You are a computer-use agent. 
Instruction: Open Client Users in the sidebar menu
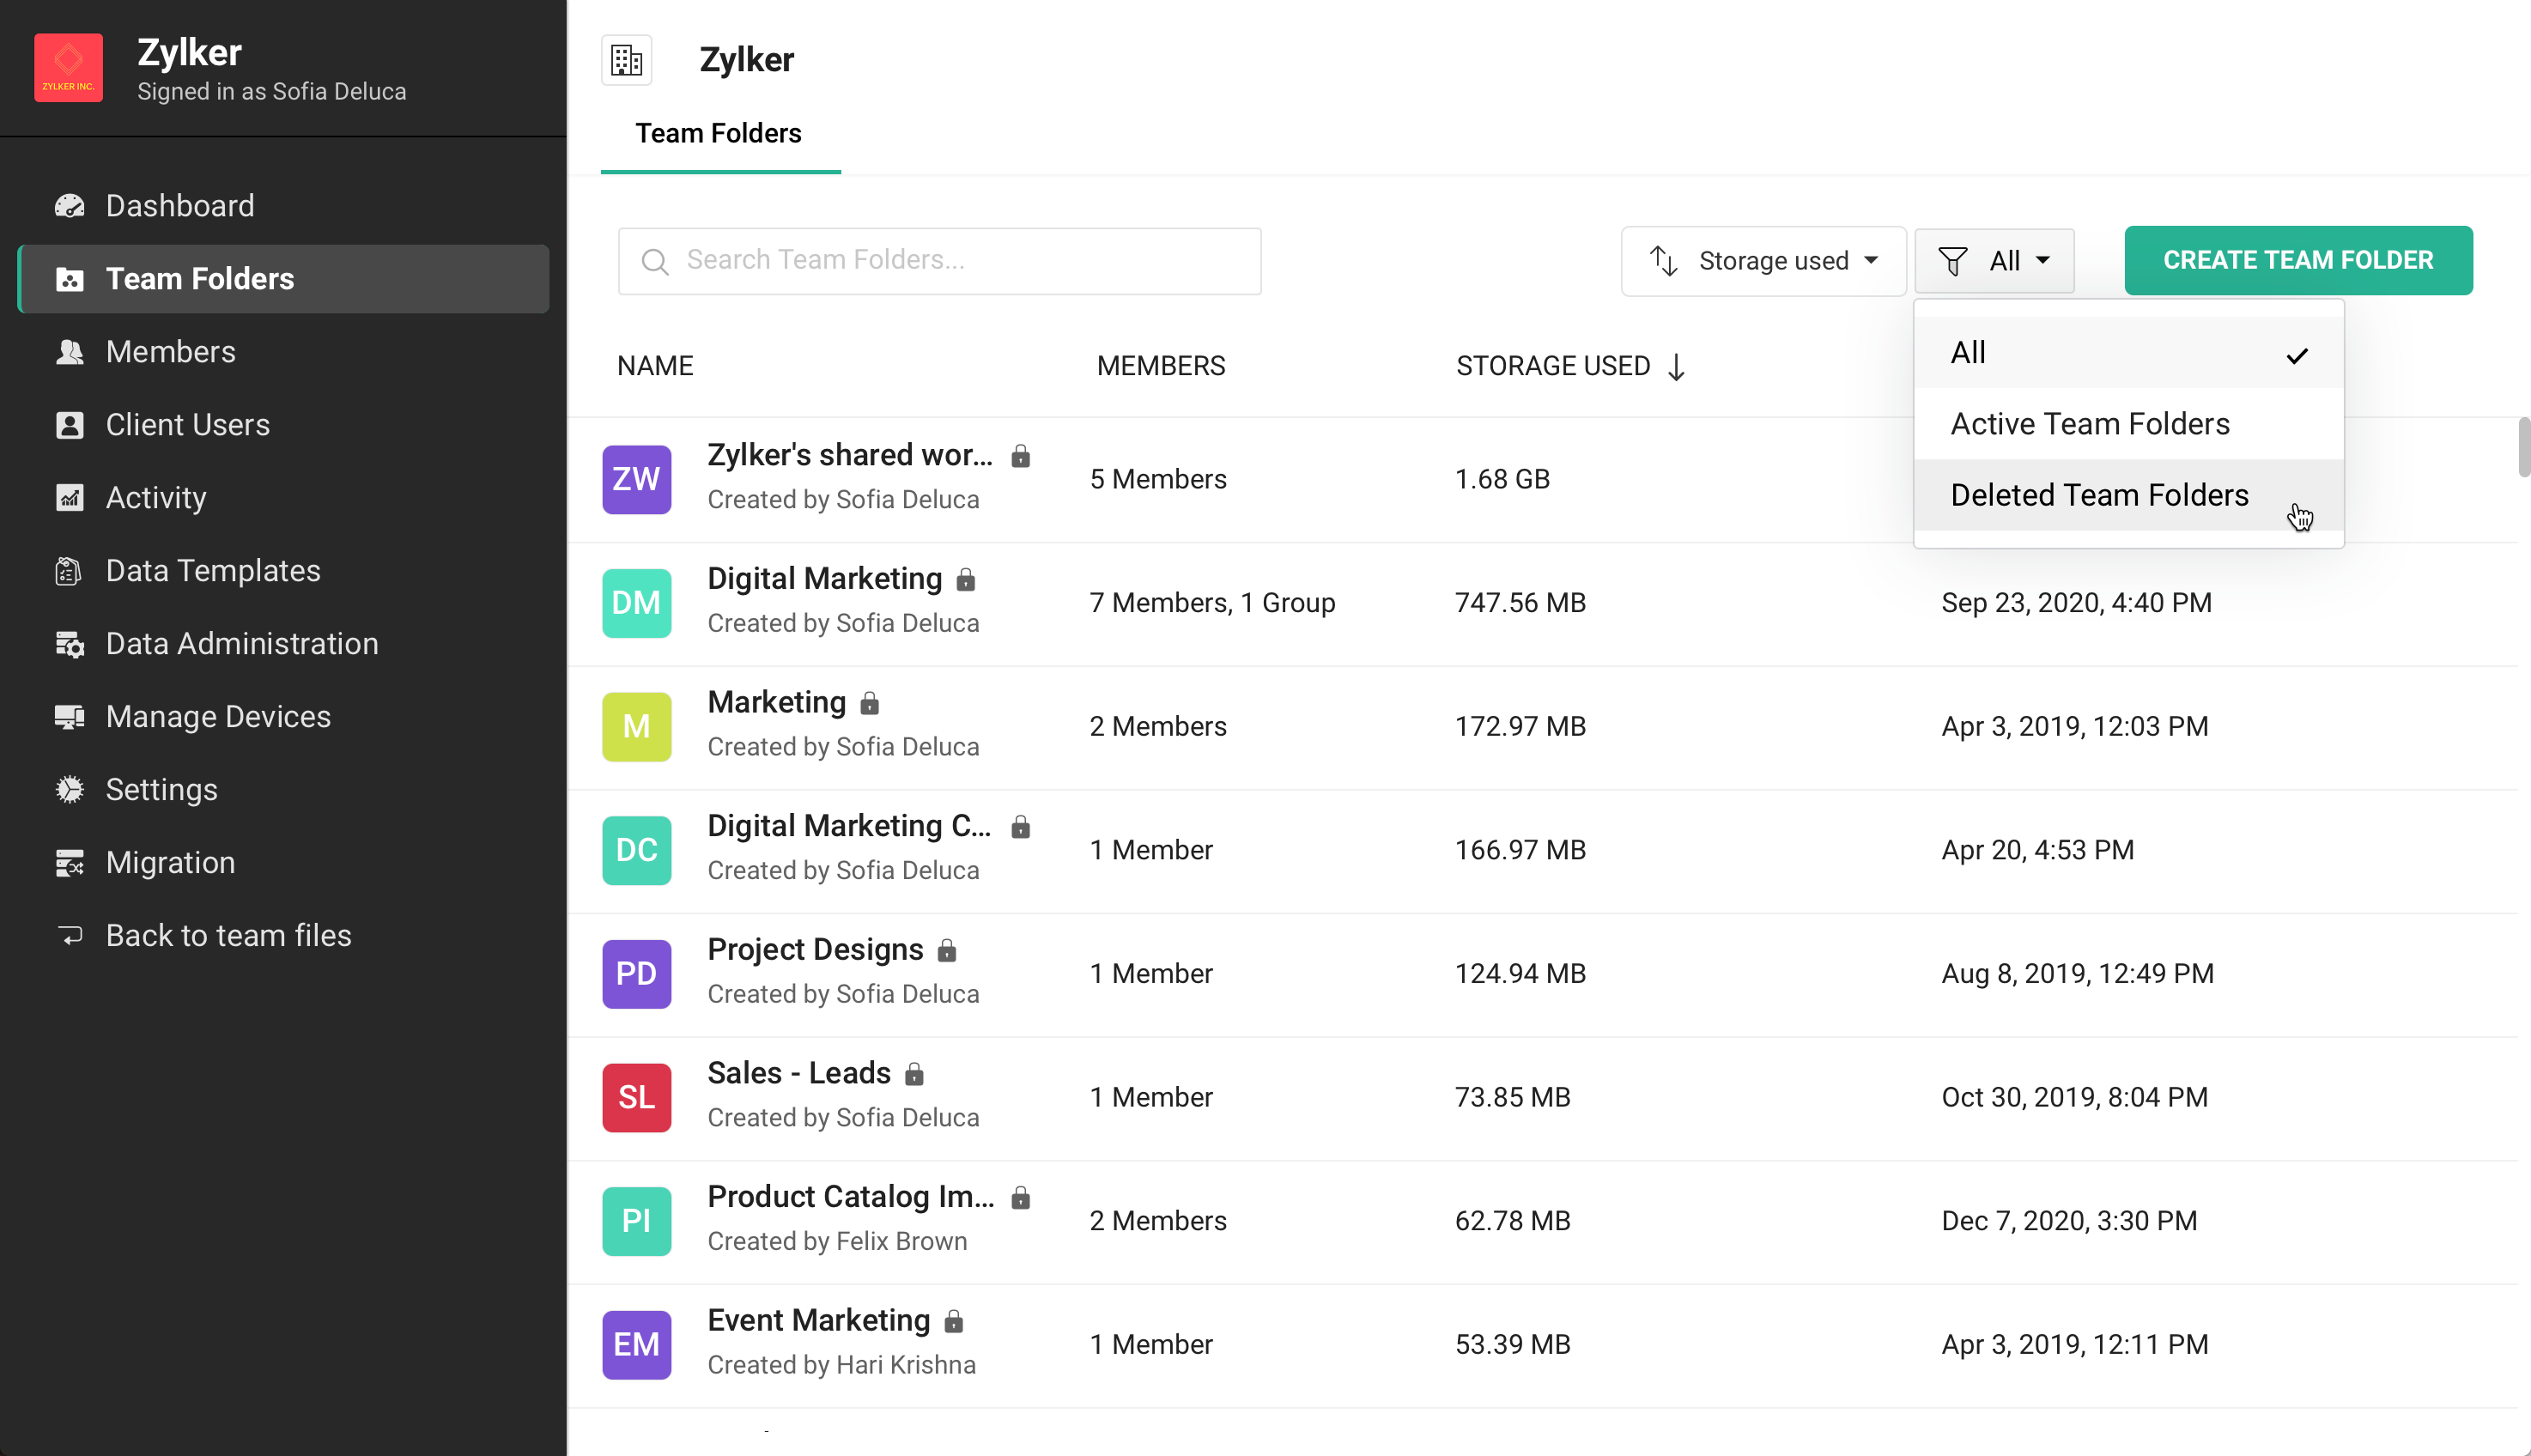187,425
